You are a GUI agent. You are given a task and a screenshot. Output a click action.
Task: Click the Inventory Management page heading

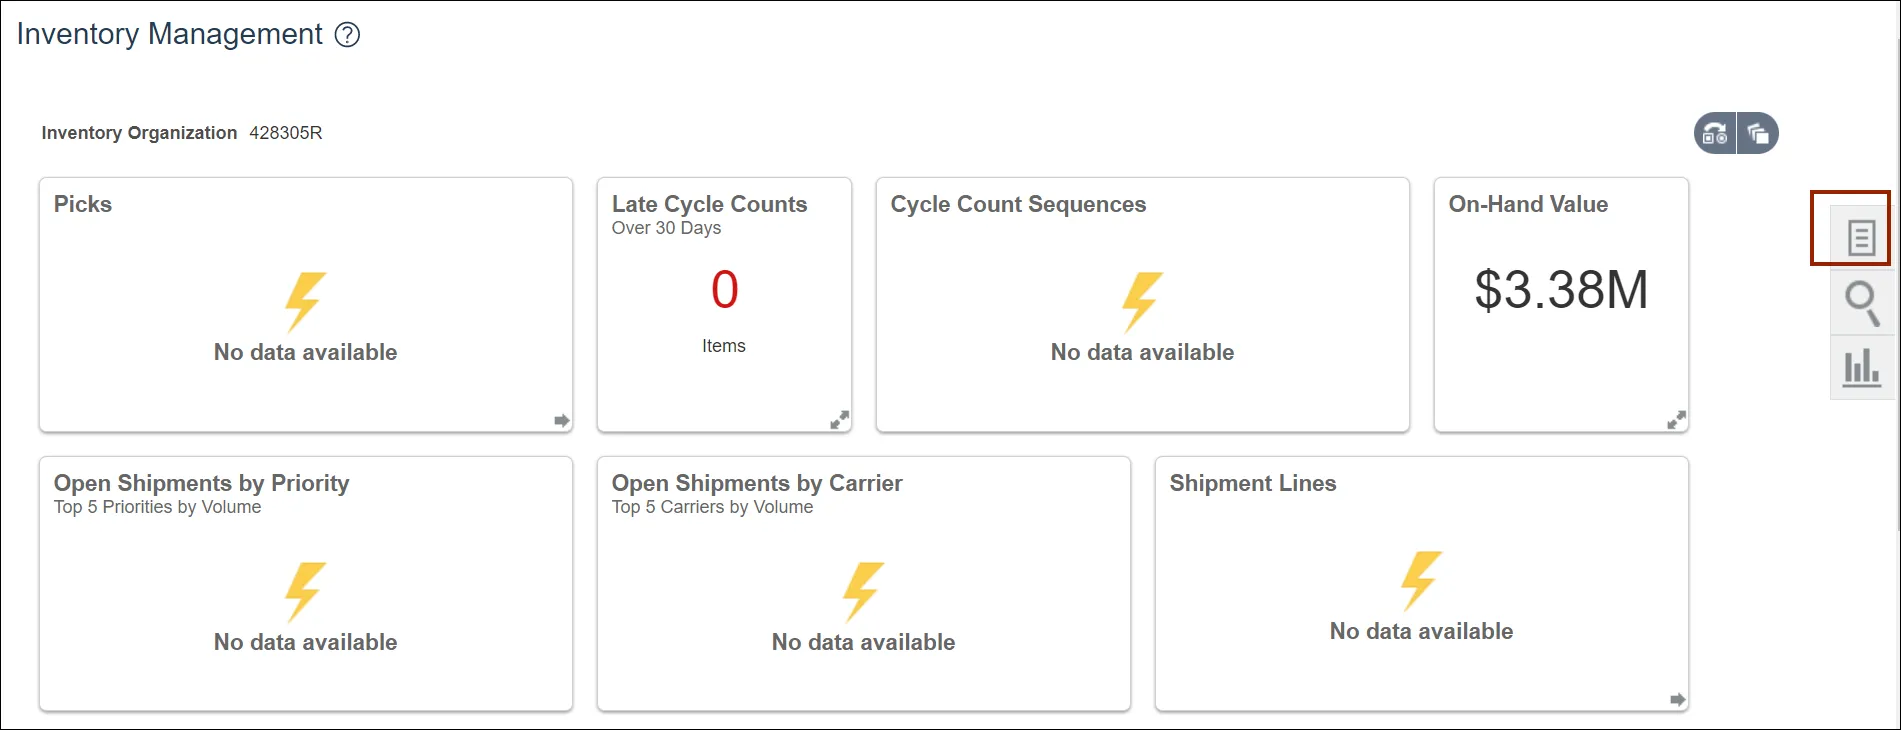(170, 34)
